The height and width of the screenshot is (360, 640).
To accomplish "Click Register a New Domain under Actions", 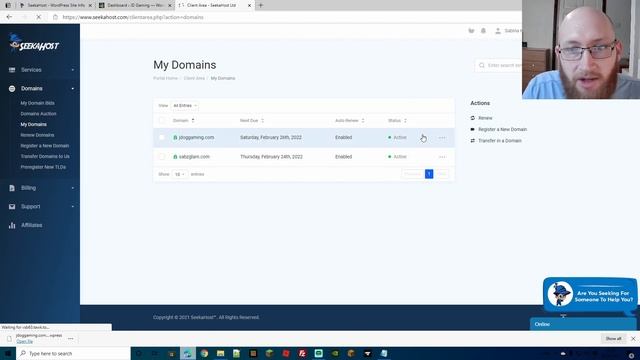I will [x=502, y=129].
